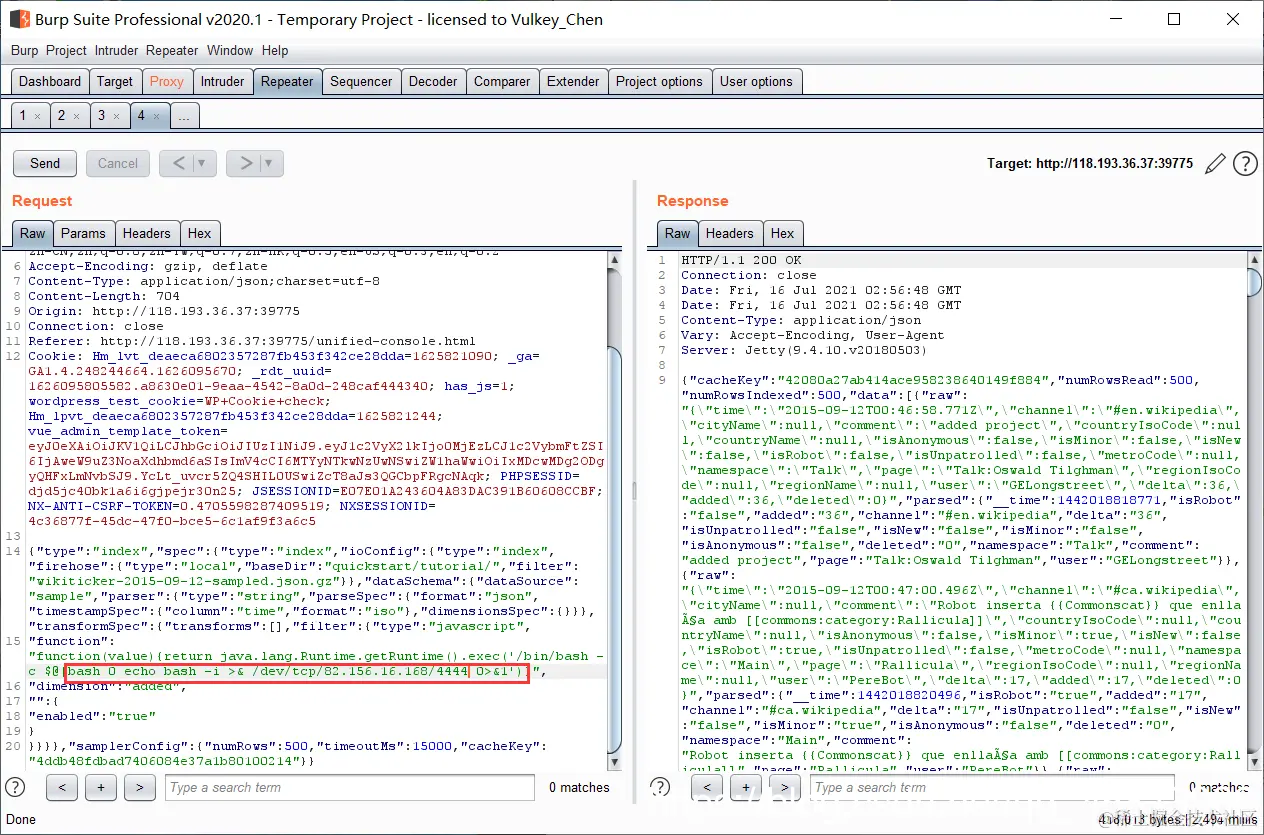
Task: Click the Target URL text
Action: coord(1090,163)
